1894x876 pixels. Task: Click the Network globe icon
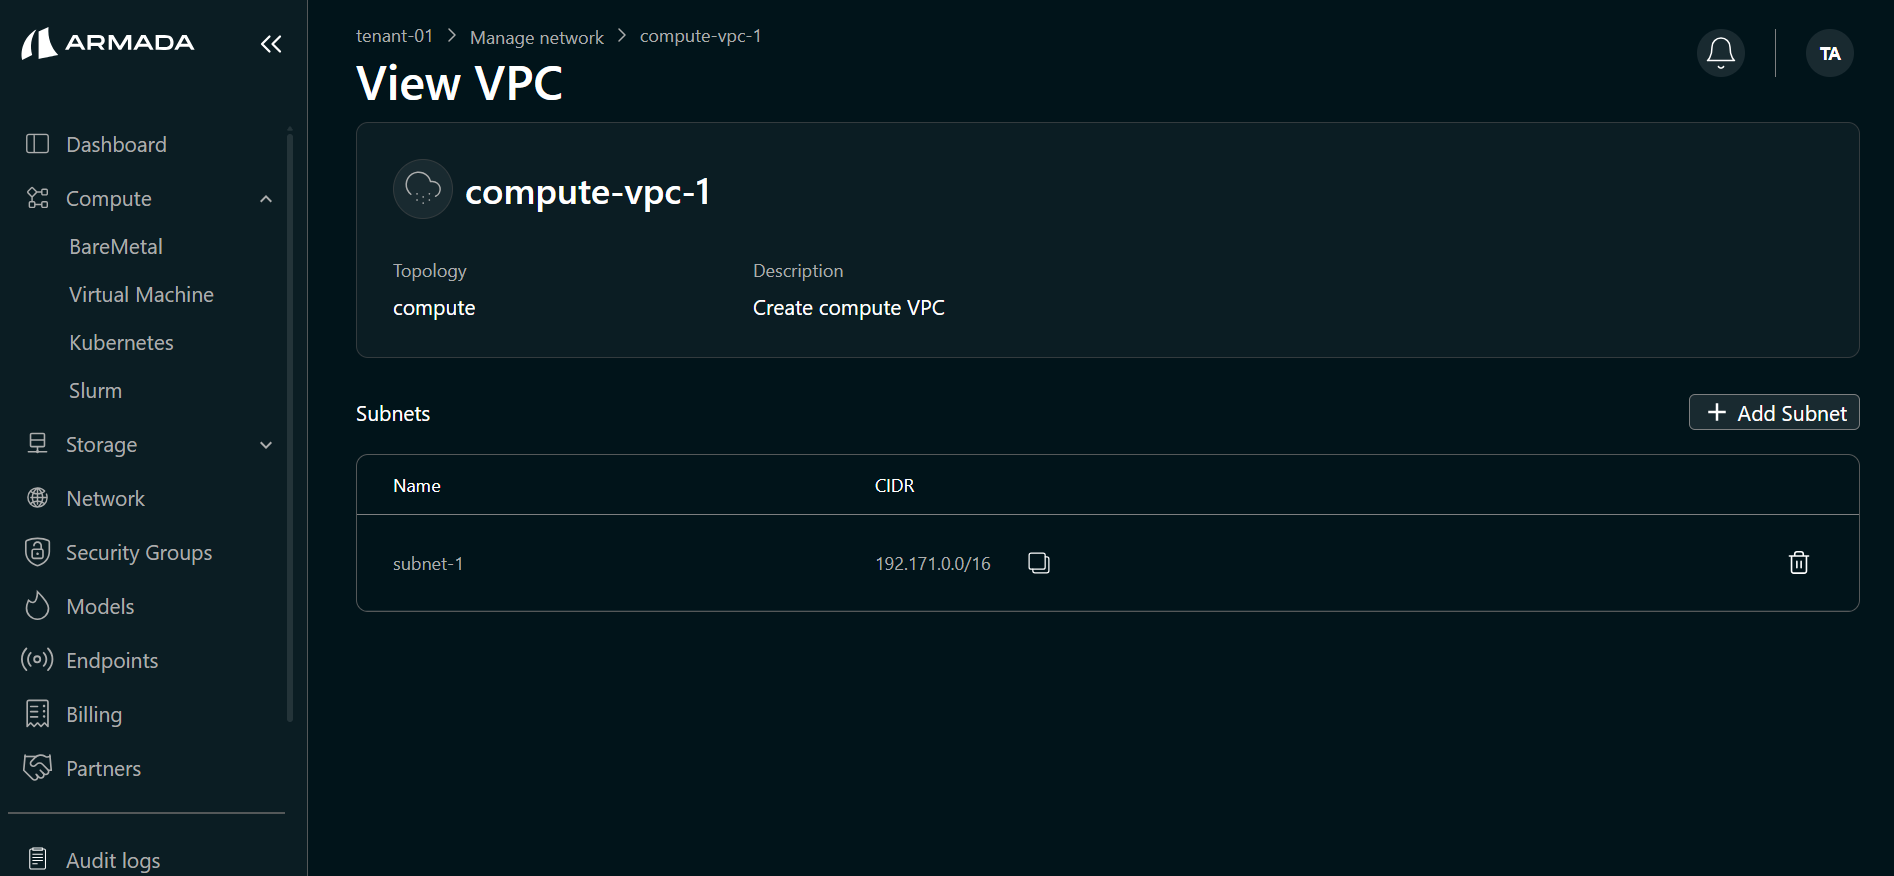tap(37, 498)
